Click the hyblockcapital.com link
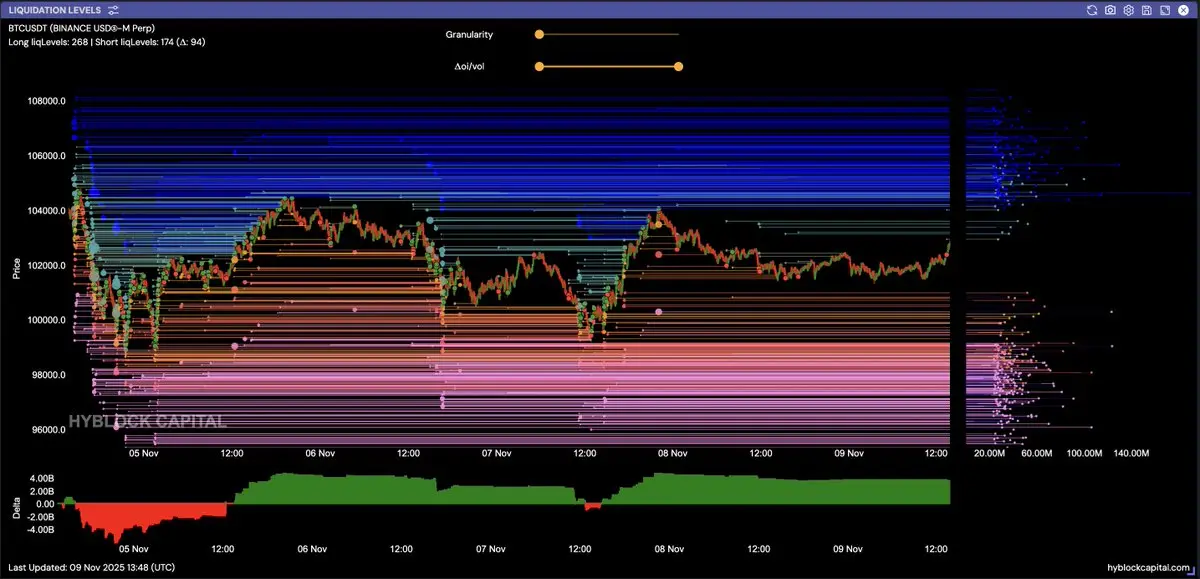Screen dimensions: 1200x579 pyautogui.click(x=1150, y=567)
